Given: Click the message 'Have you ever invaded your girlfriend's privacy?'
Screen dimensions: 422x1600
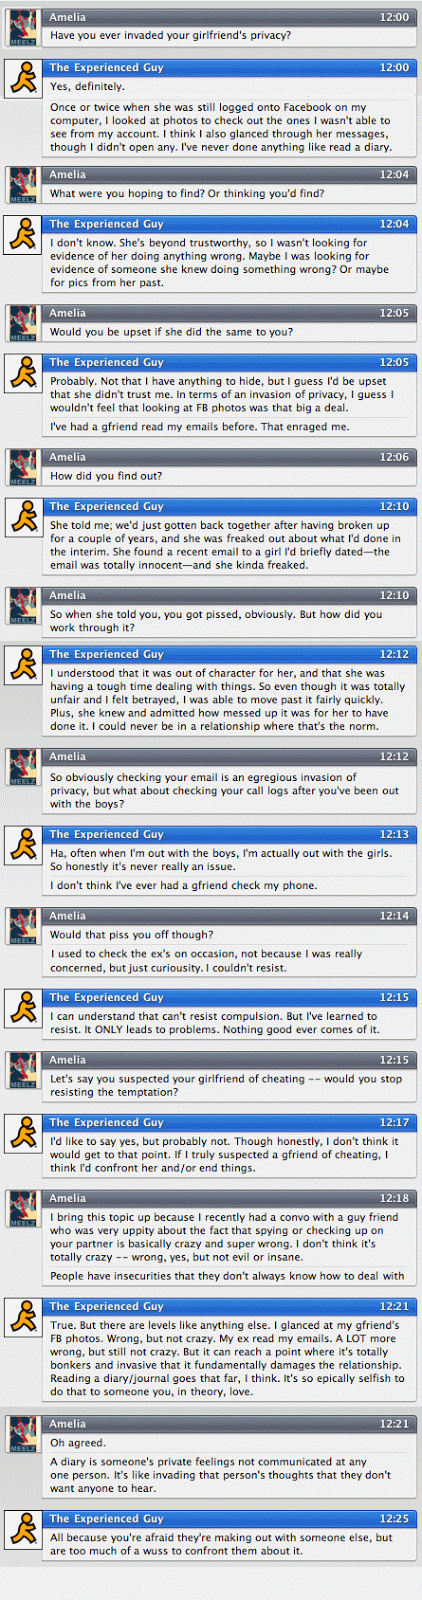Looking at the screenshot, I should [171, 35].
